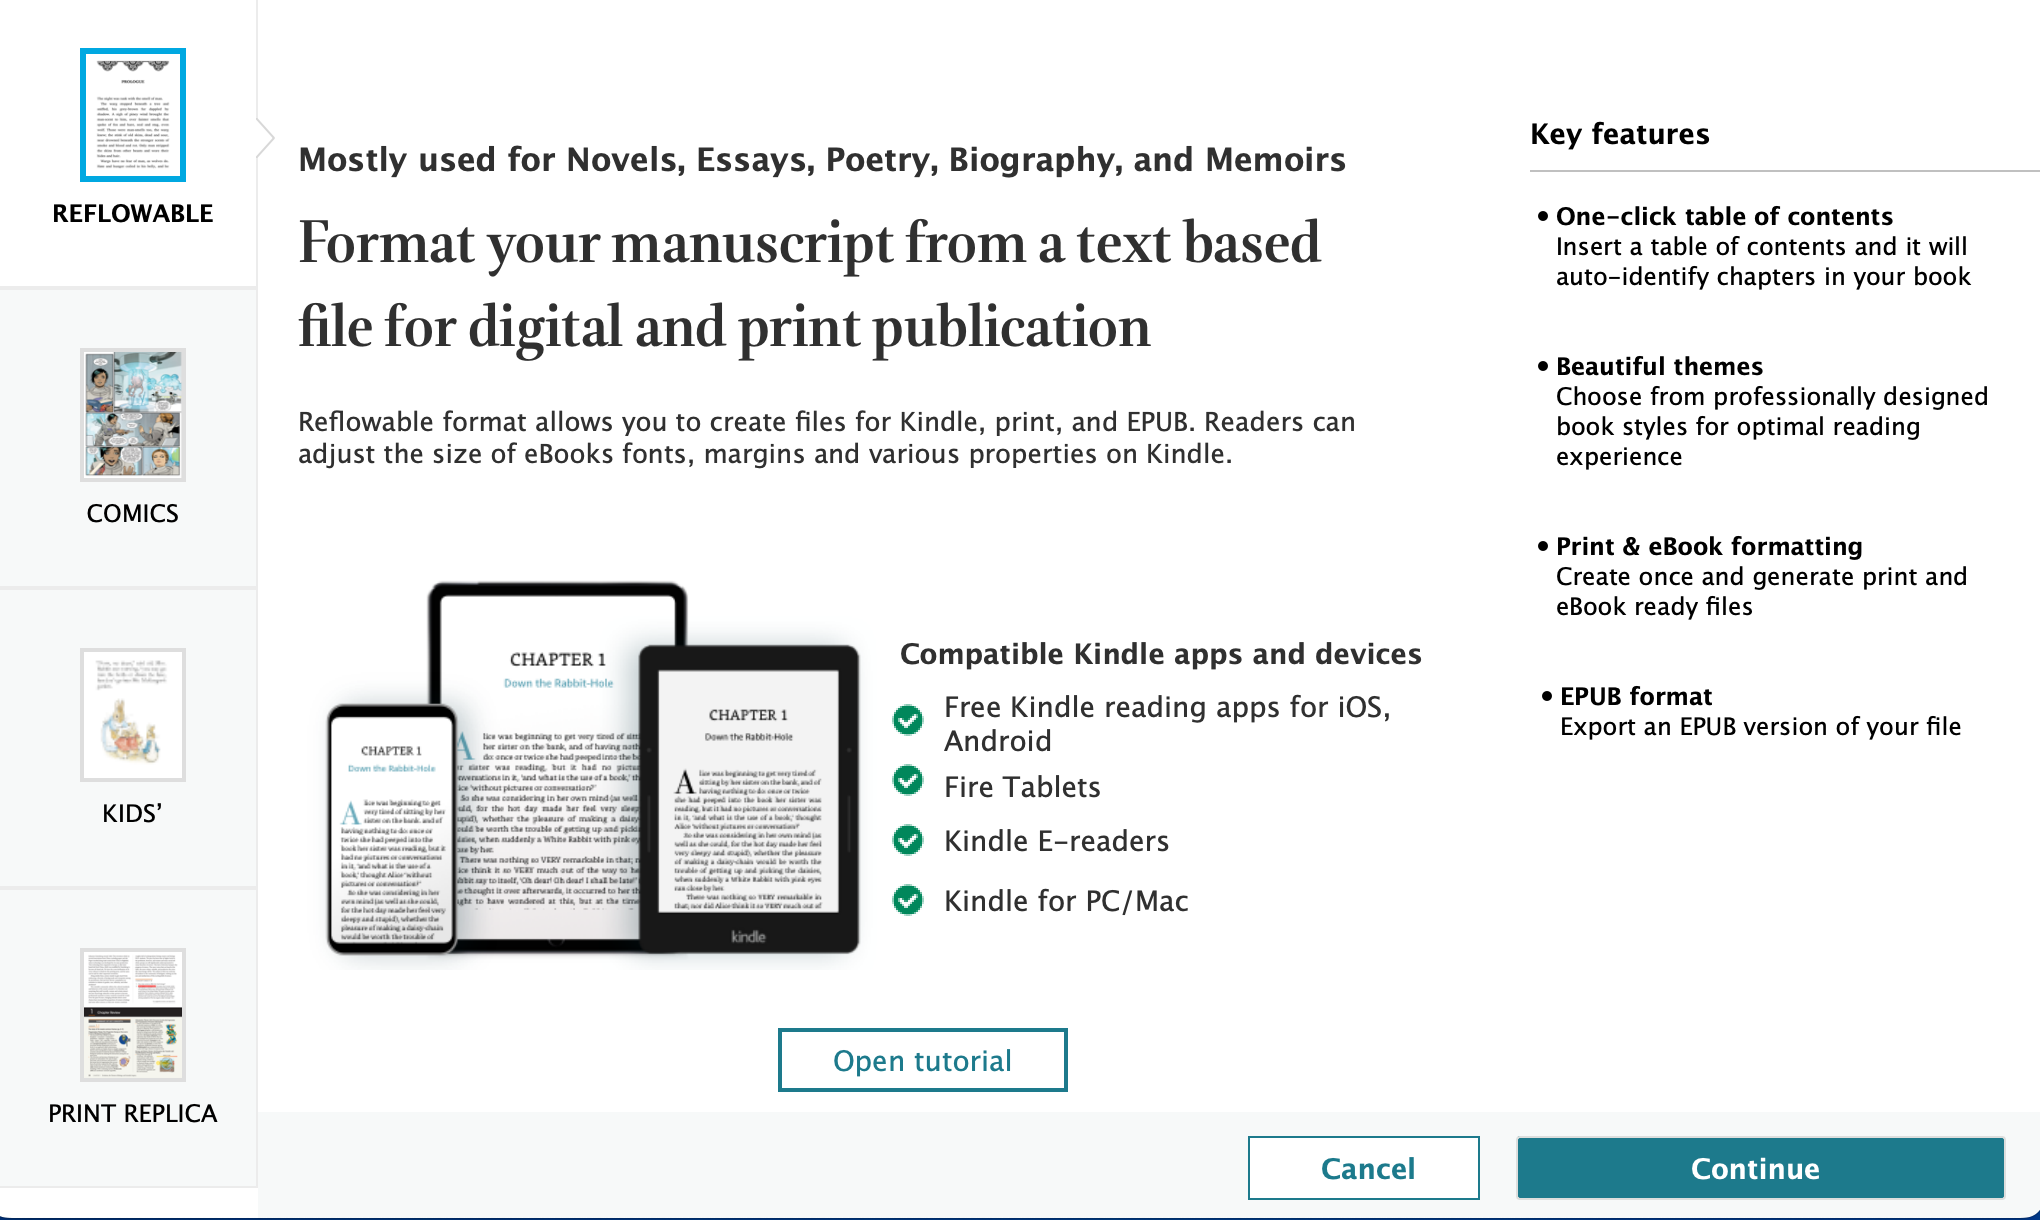This screenshot has height=1220, width=2040.
Task: Click the Kindle e-reader device image
Action: click(x=749, y=799)
